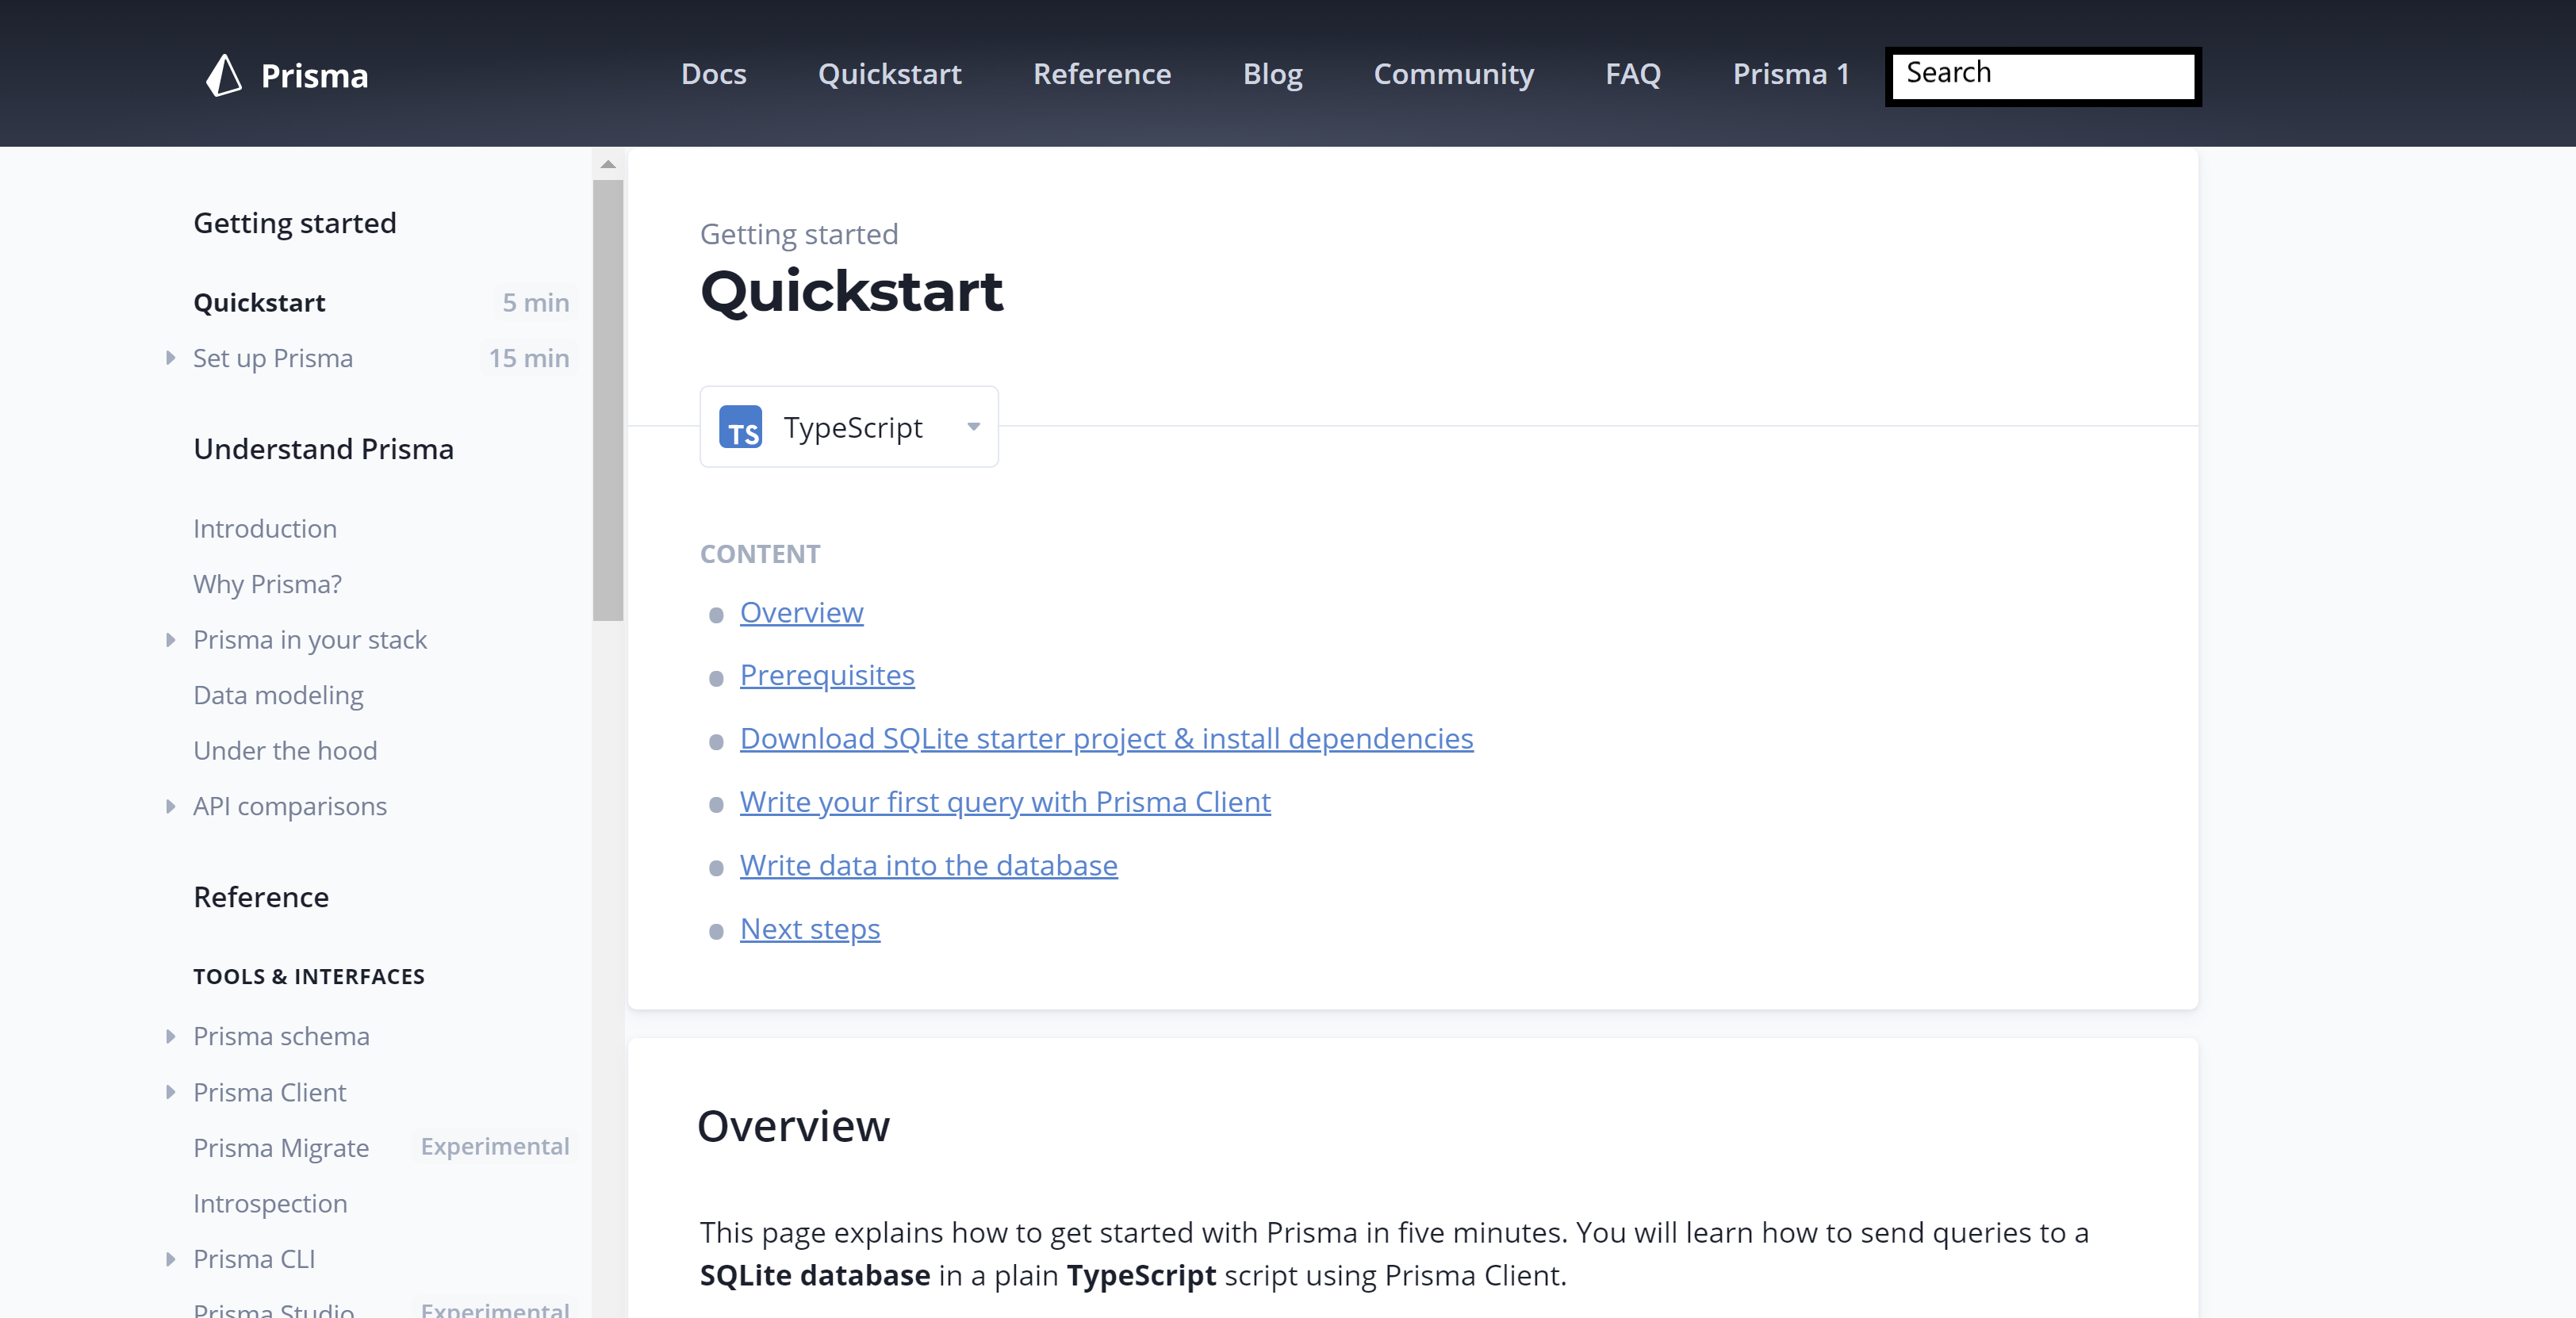2576x1318 pixels.
Task: Open the language selector dropdown
Action: pos(973,427)
